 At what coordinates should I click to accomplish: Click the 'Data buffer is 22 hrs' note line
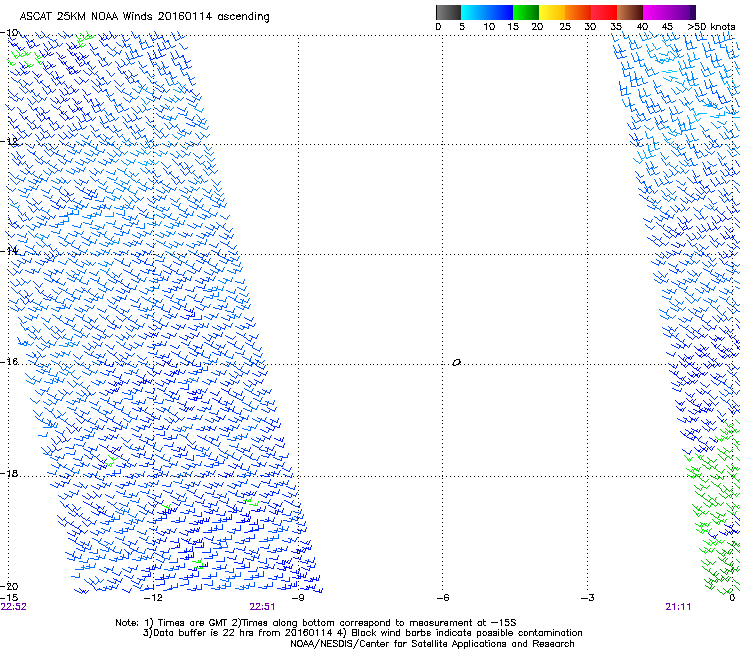pos(362,633)
